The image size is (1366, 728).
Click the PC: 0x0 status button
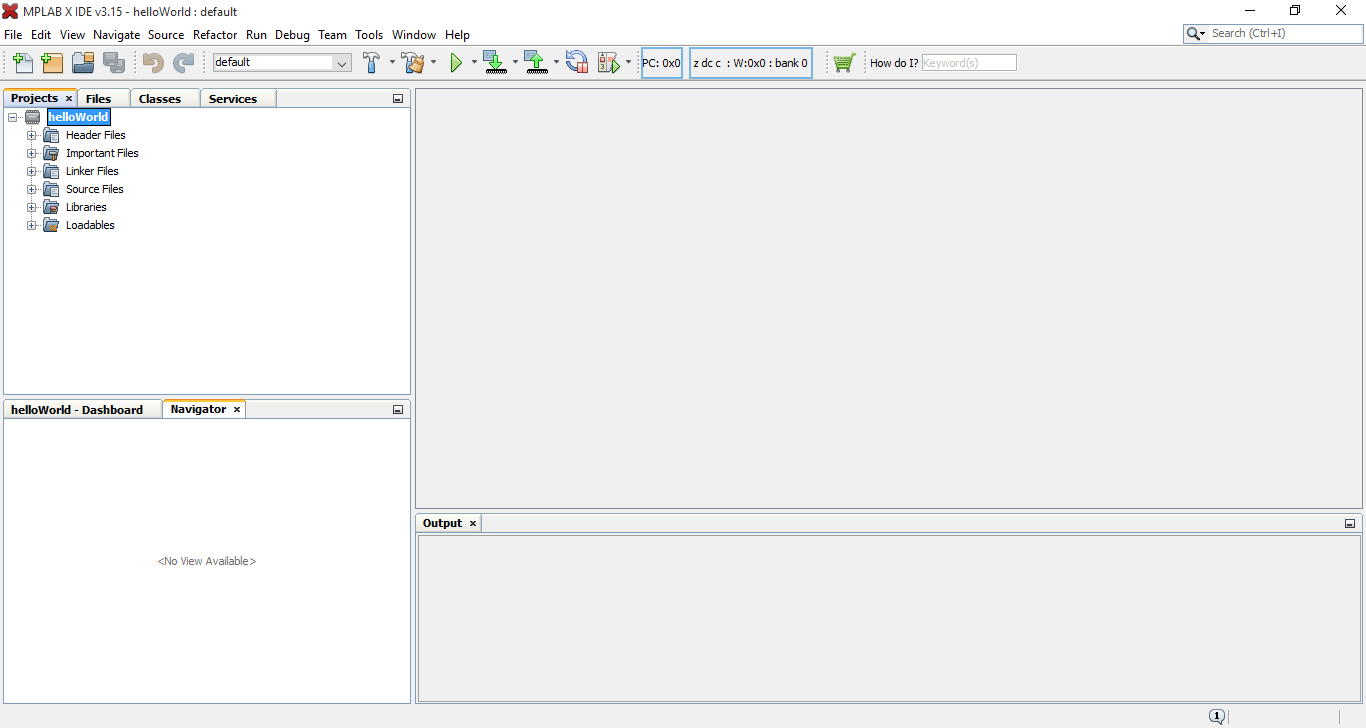click(x=661, y=62)
